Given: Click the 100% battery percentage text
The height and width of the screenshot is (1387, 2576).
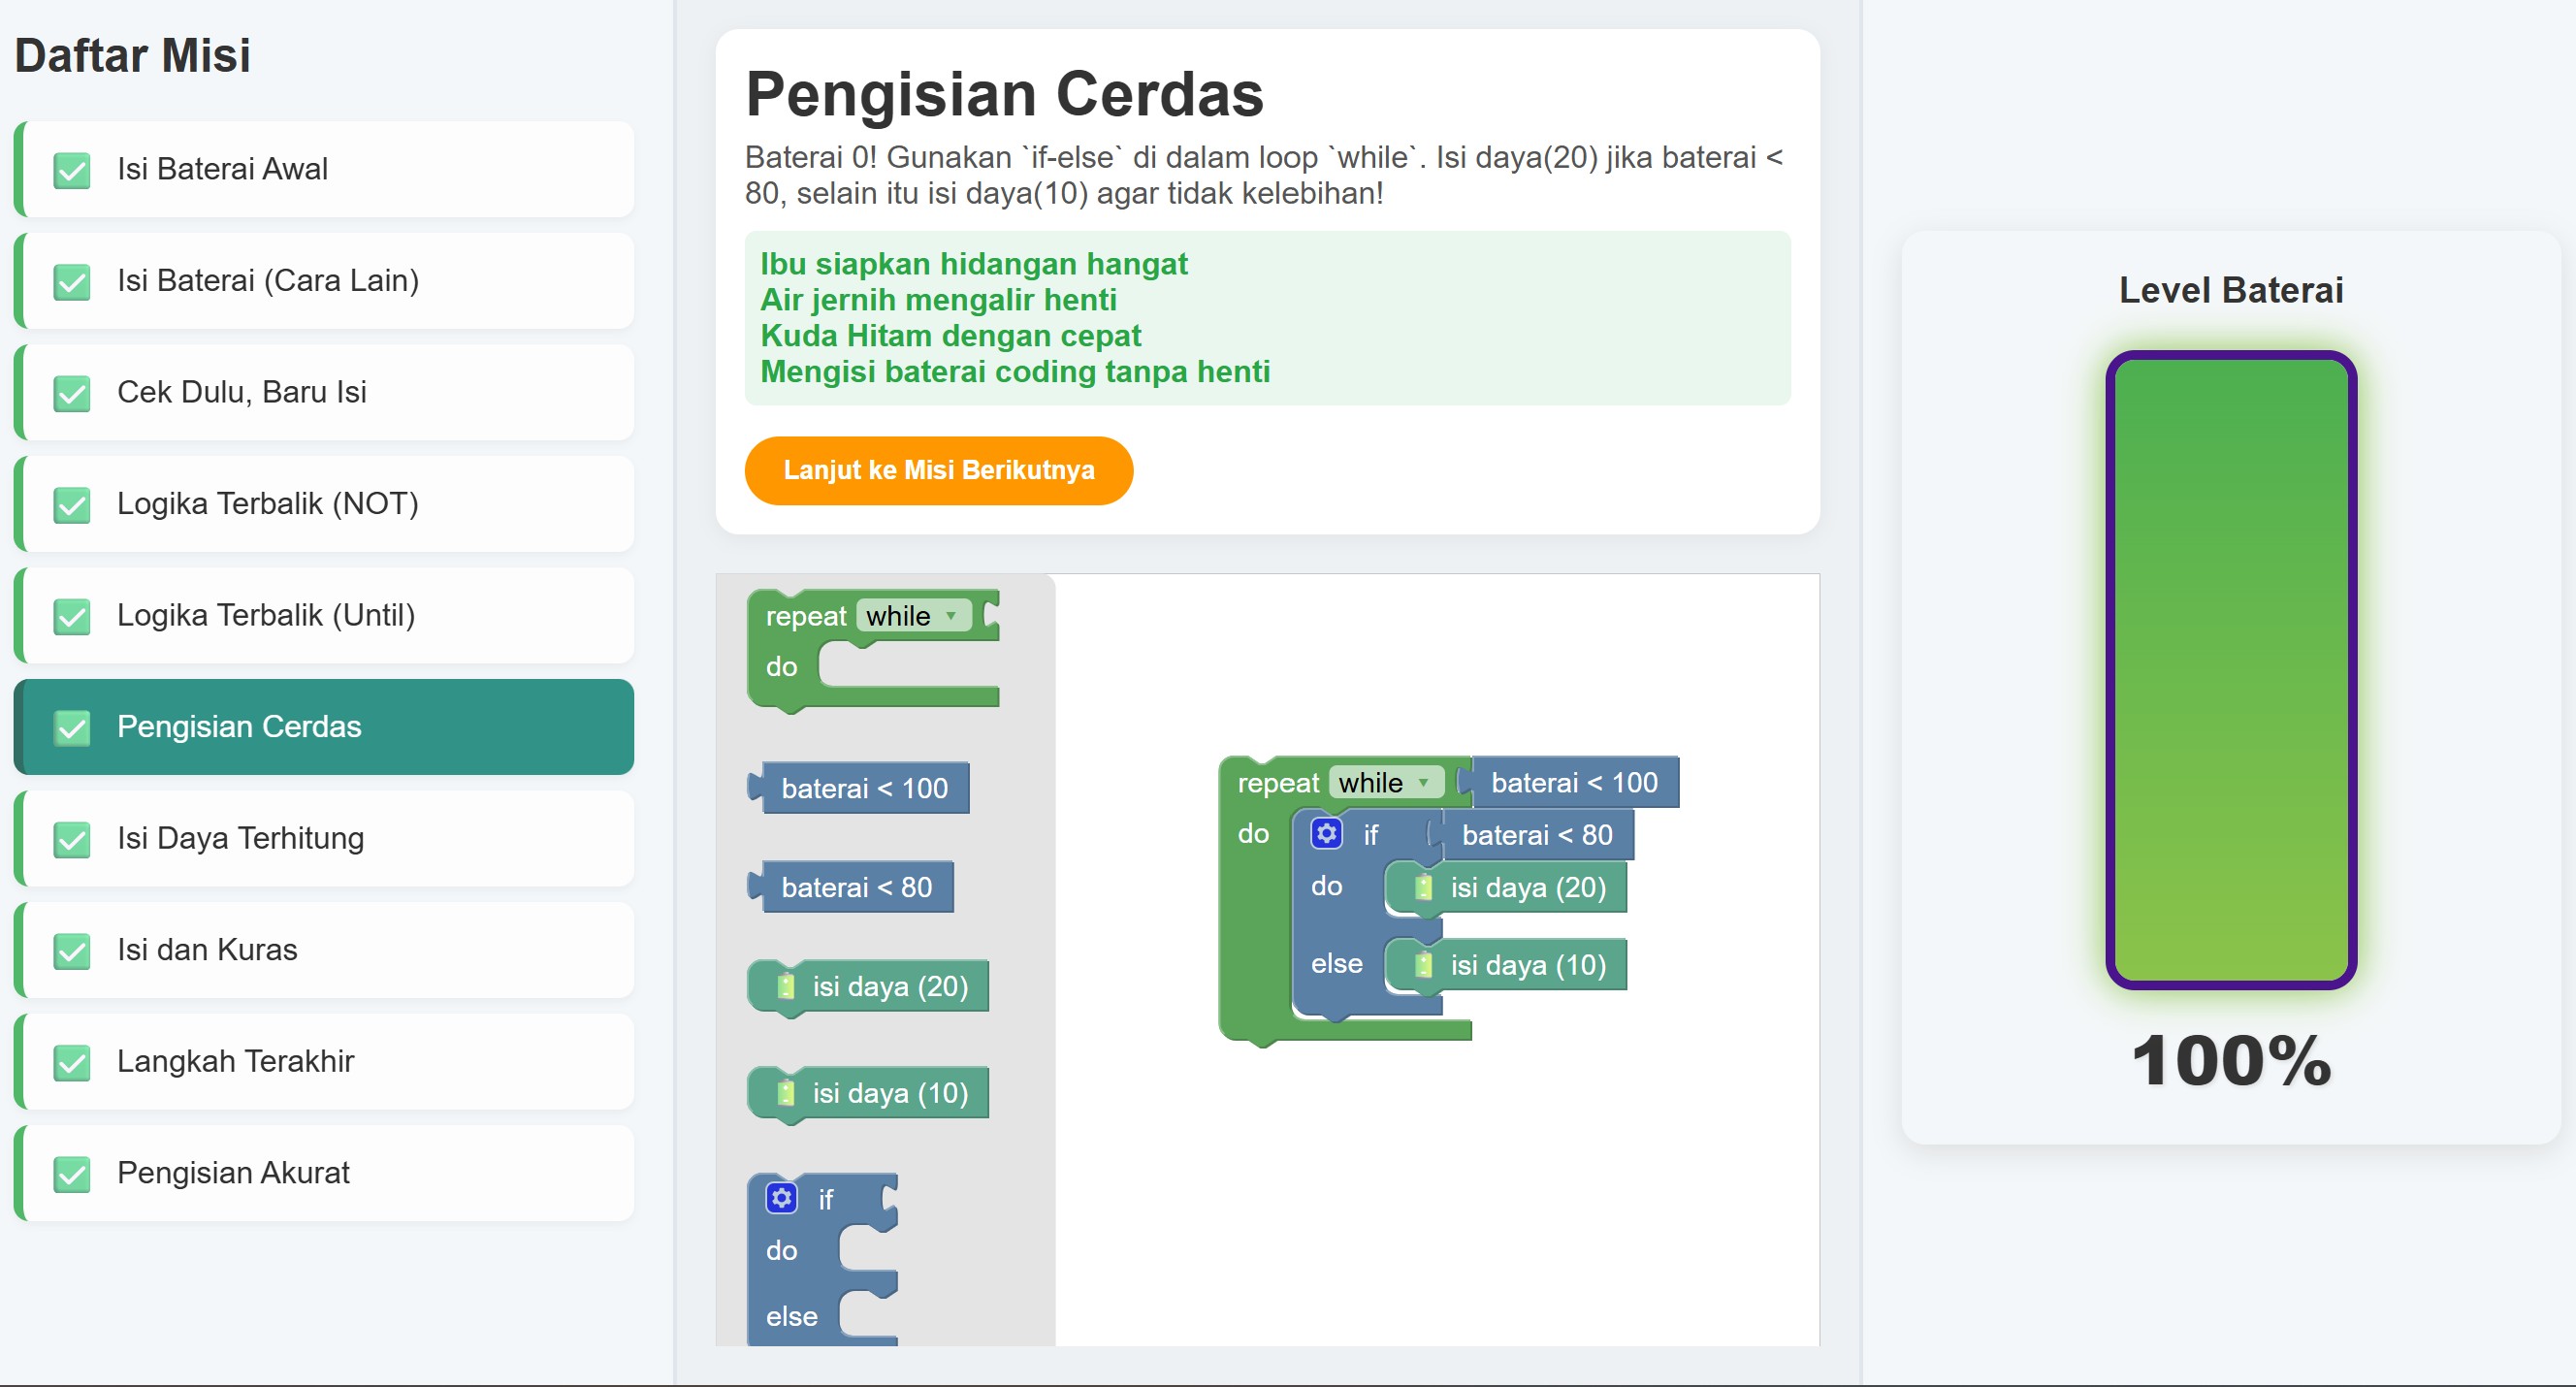Looking at the screenshot, I should [2233, 1070].
